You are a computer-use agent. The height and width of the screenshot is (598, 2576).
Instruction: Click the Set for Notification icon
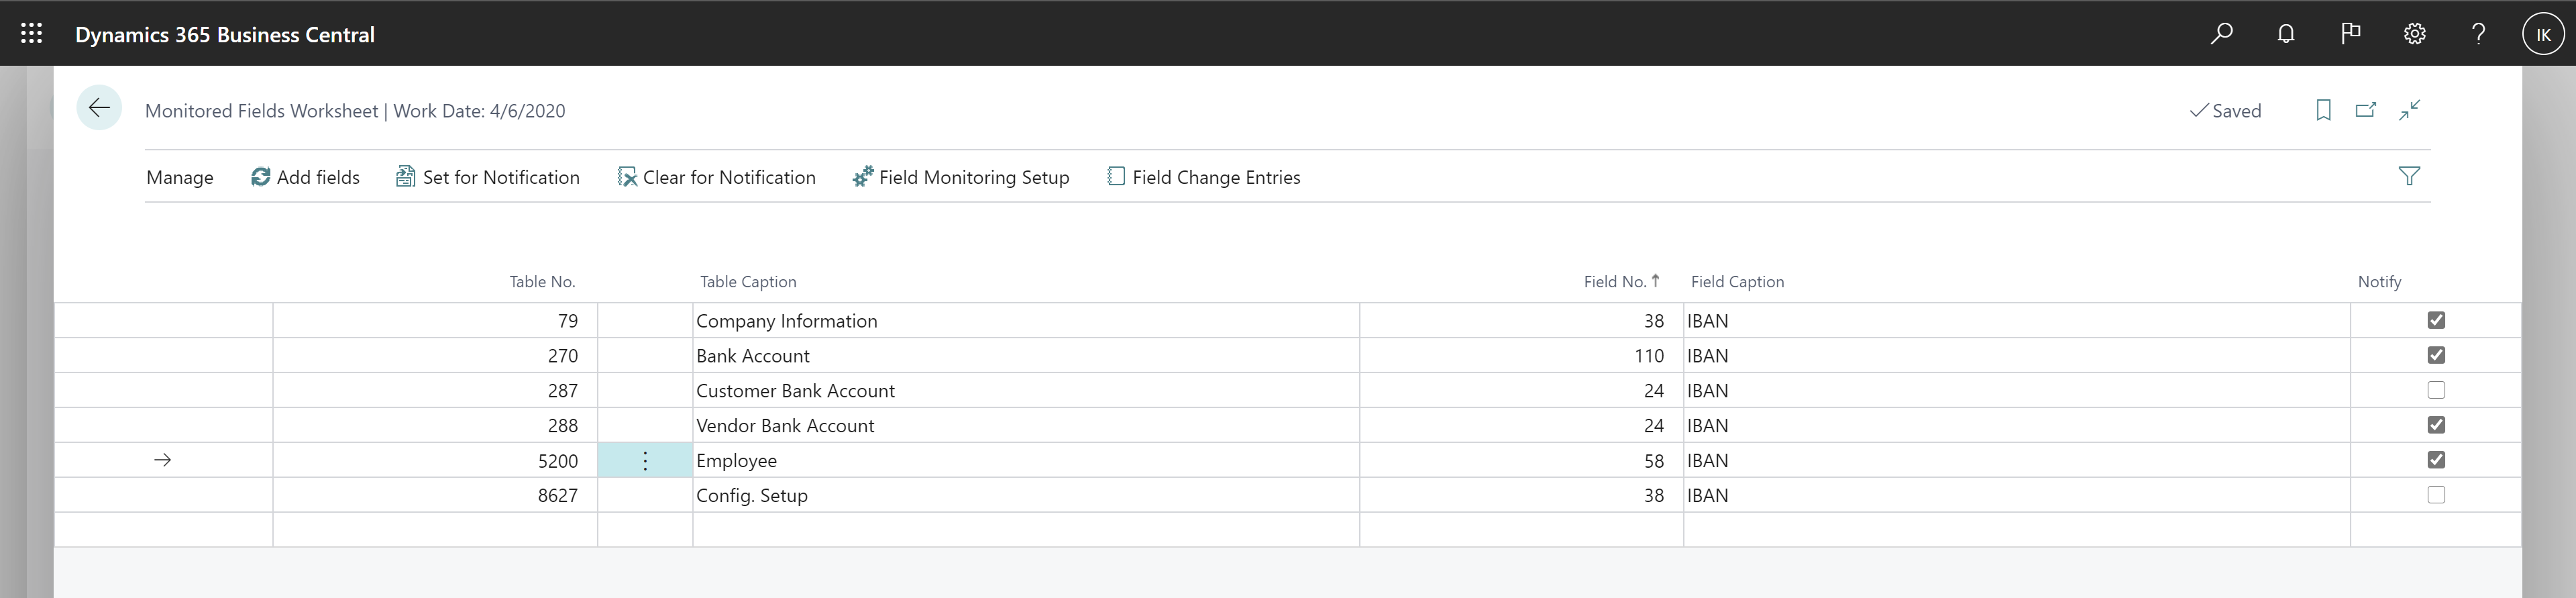(x=405, y=177)
